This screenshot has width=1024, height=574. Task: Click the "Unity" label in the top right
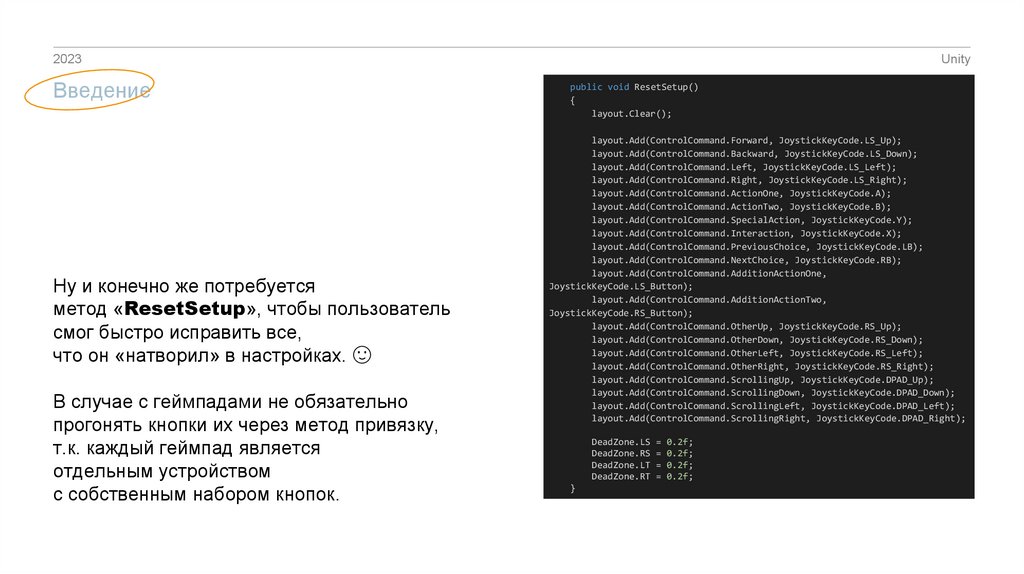(955, 59)
